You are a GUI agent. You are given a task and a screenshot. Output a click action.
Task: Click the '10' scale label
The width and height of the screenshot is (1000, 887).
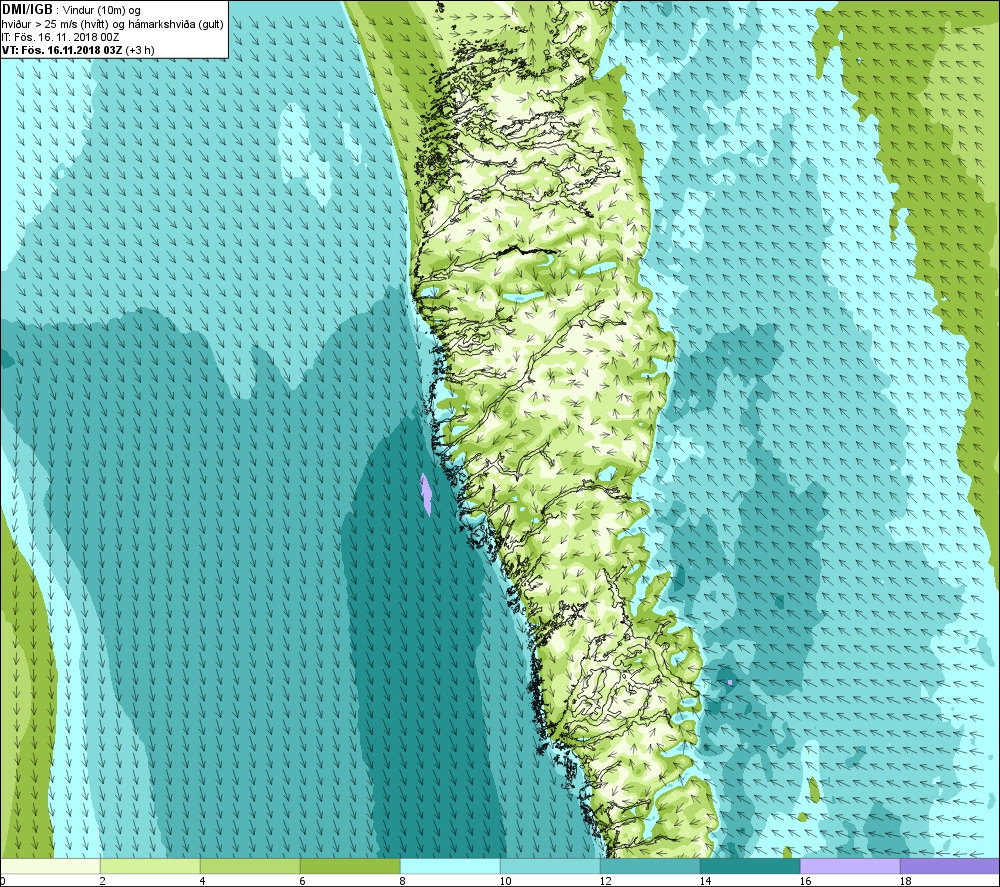505,881
